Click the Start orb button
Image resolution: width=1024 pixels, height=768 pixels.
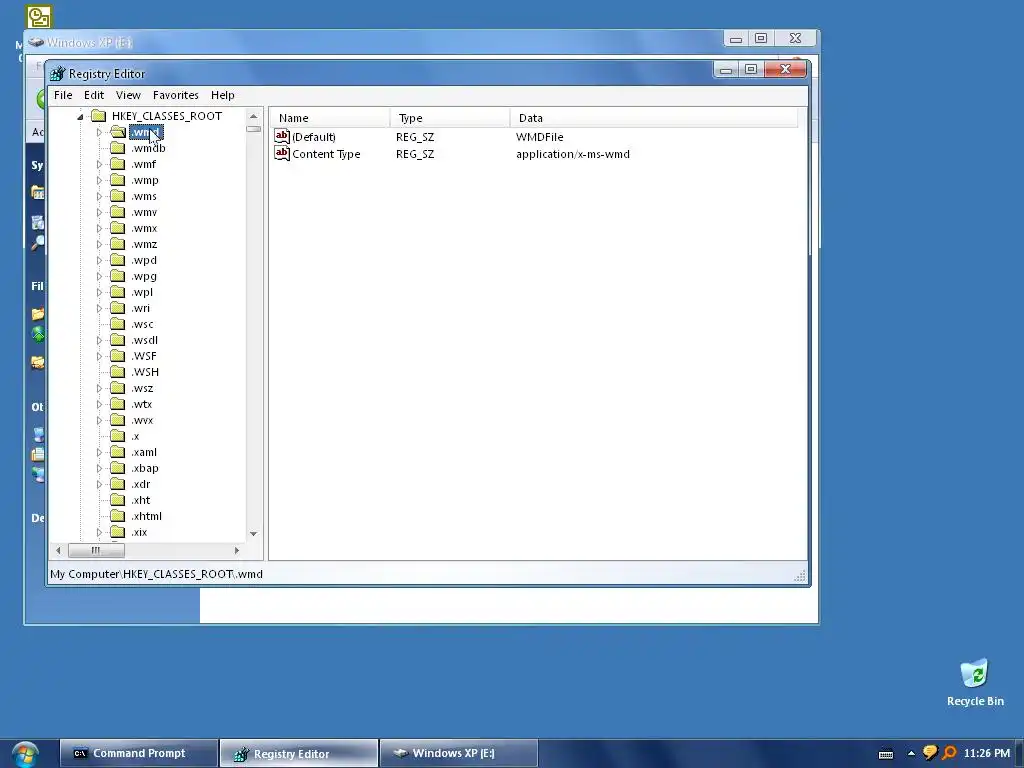pos(24,754)
